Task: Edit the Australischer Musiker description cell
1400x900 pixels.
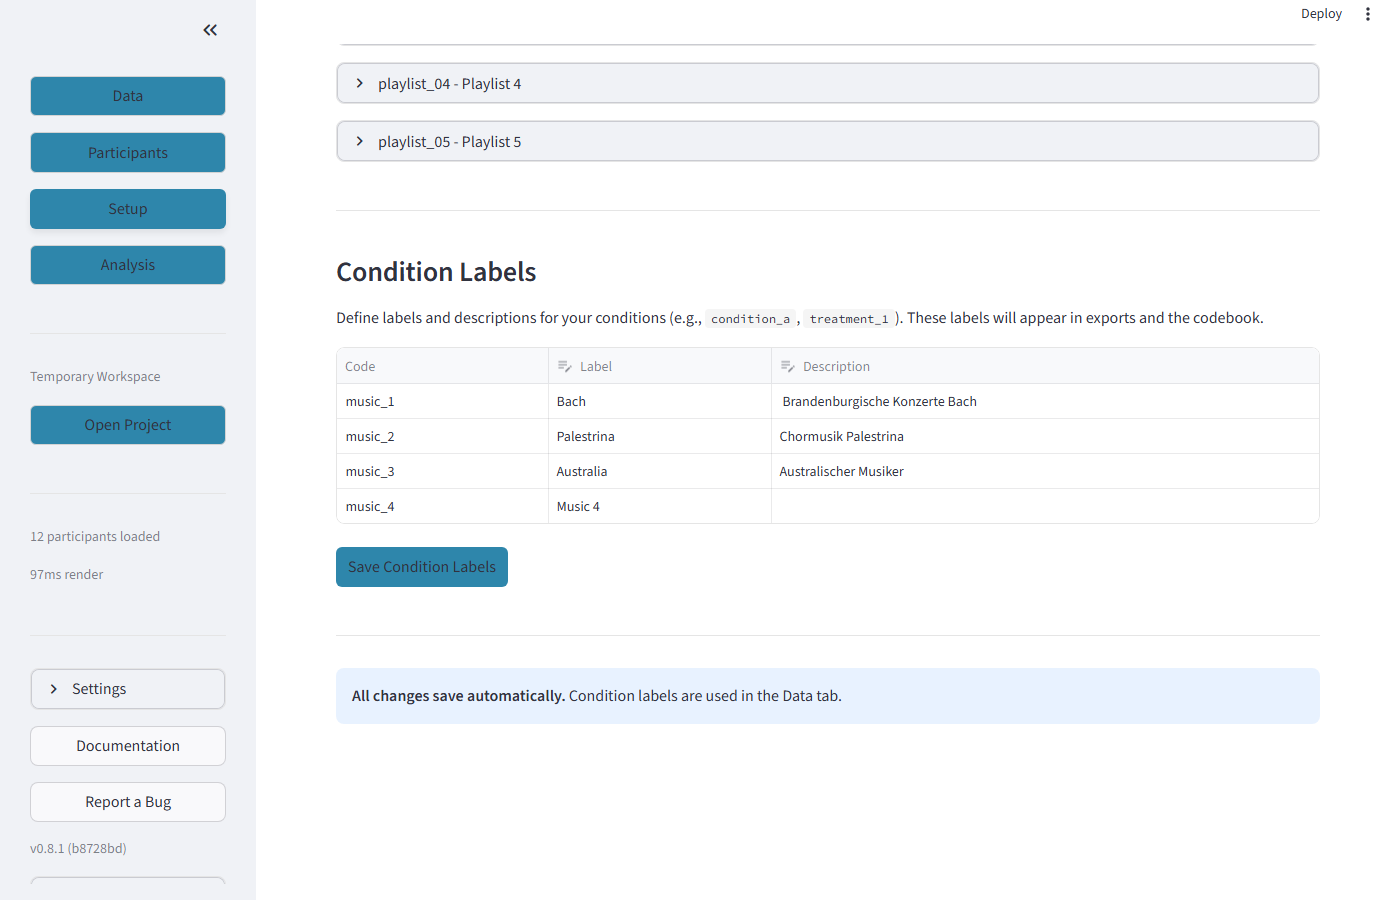Action: tap(1045, 471)
